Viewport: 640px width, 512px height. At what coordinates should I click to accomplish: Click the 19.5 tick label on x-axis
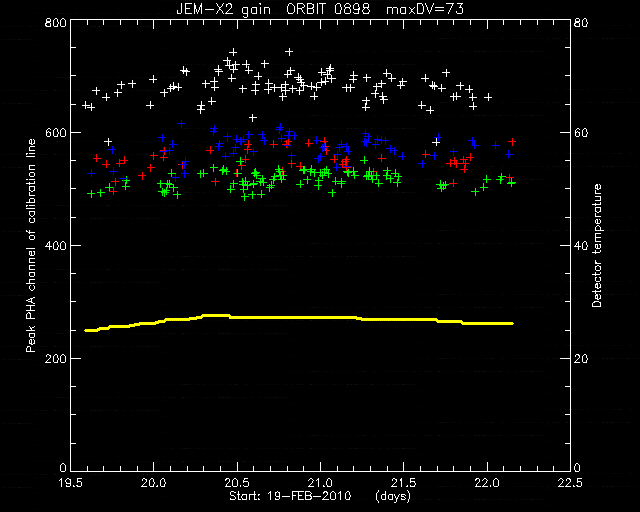[x=71, y=483]
